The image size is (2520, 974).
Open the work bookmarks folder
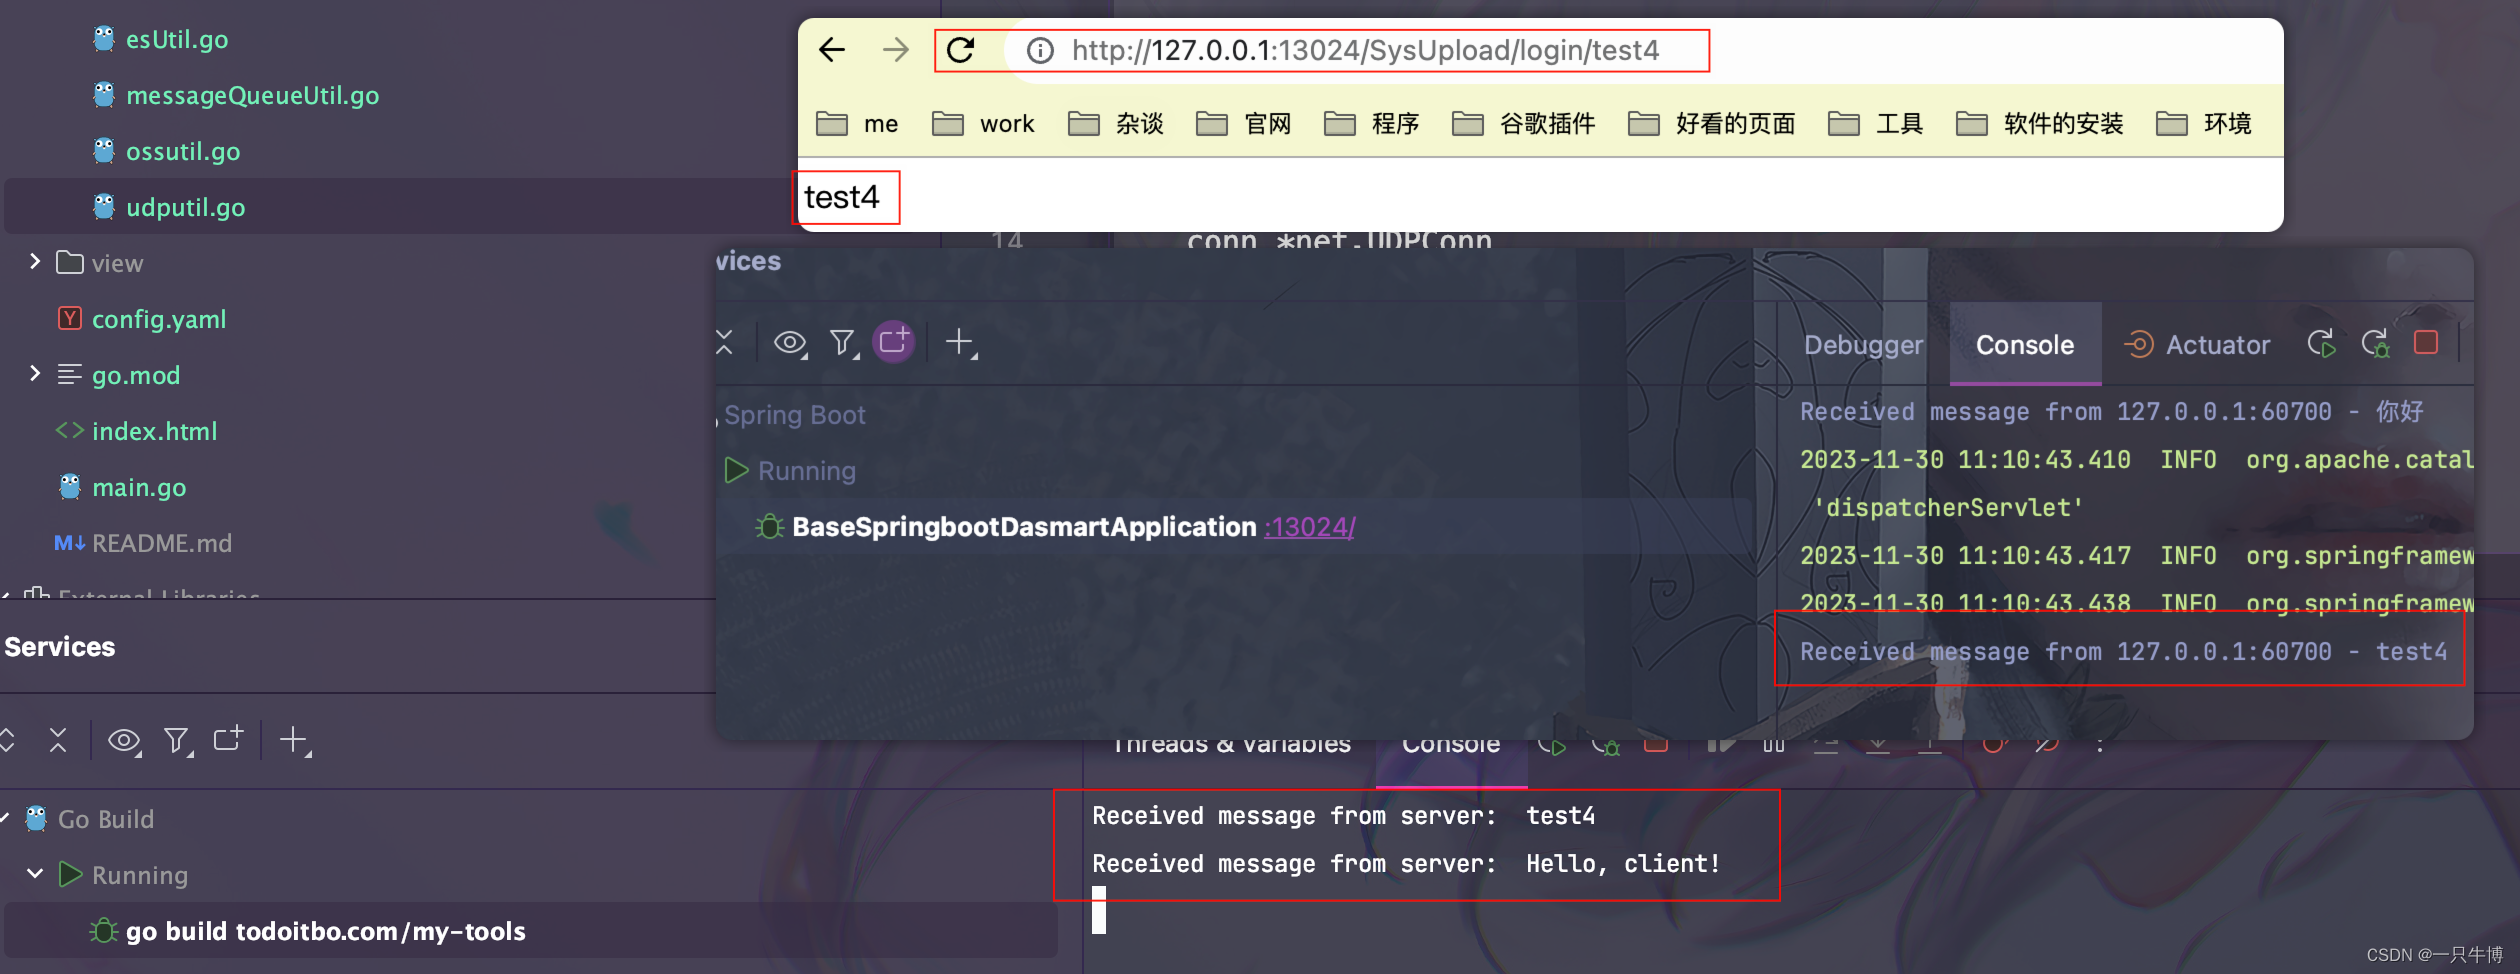984,124
